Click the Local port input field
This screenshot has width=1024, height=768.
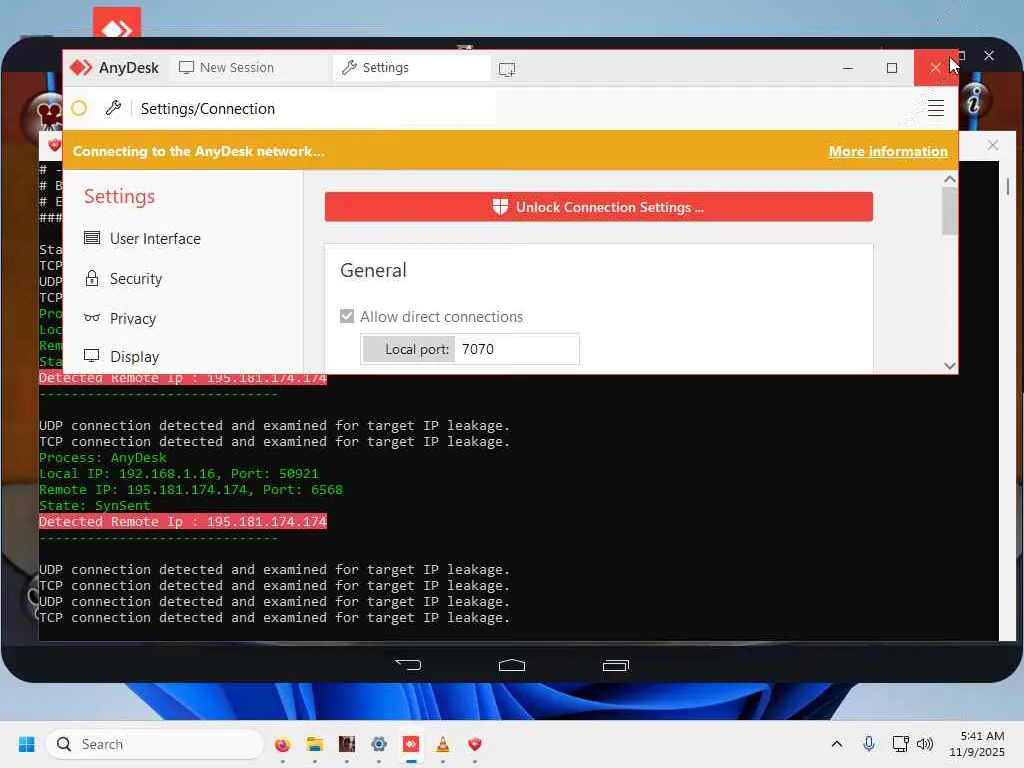(x=516, y=349)
